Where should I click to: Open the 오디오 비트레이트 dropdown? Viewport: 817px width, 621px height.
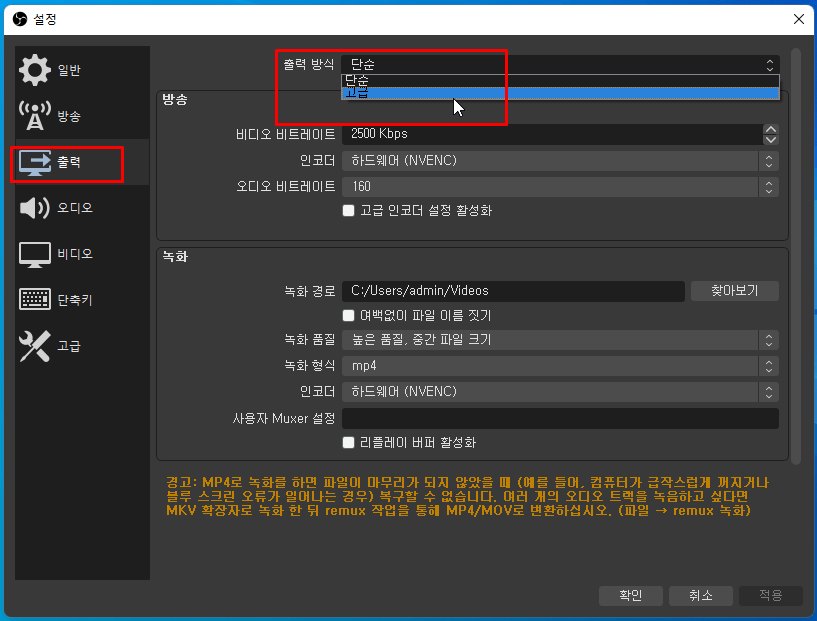tap(560, 187)
